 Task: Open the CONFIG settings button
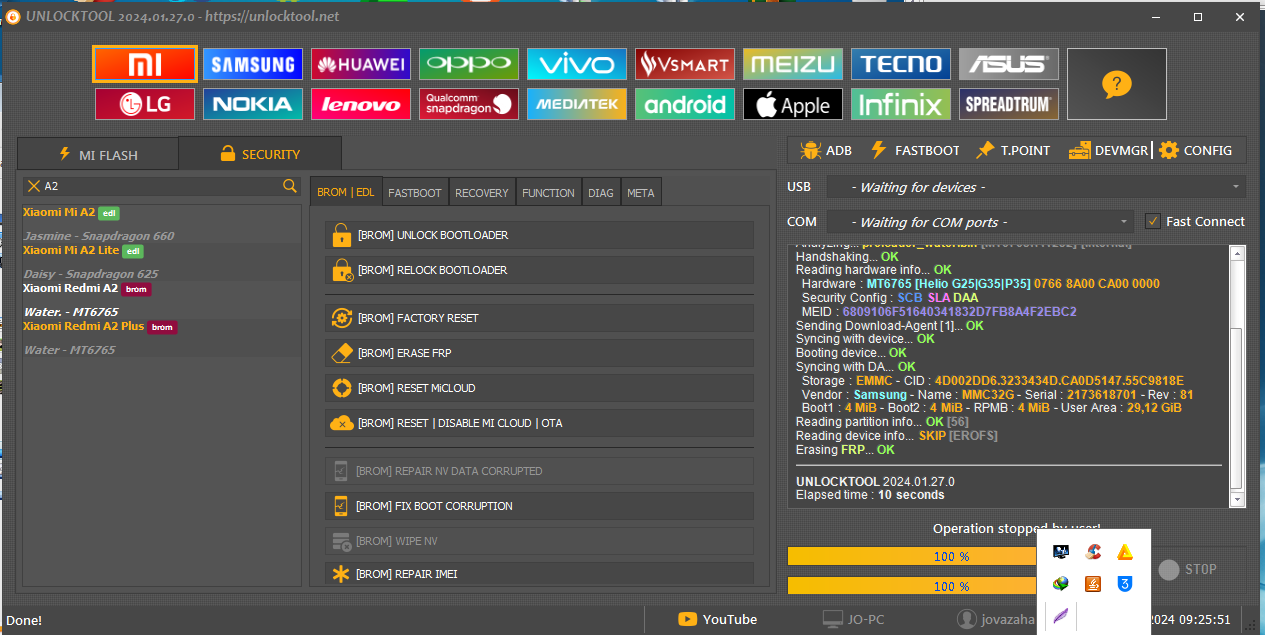click(x=1196, y=150)
